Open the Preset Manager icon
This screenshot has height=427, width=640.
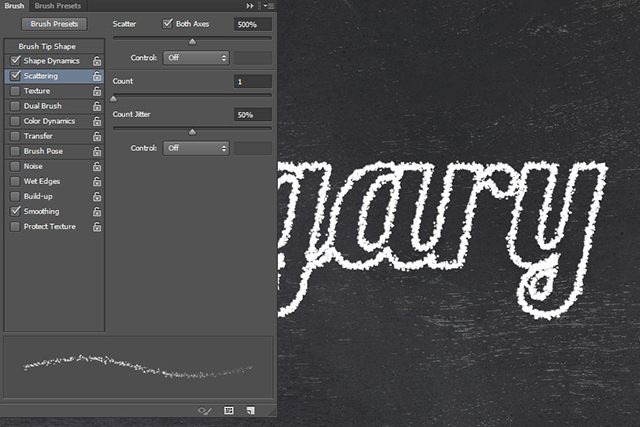coord(229,411)
